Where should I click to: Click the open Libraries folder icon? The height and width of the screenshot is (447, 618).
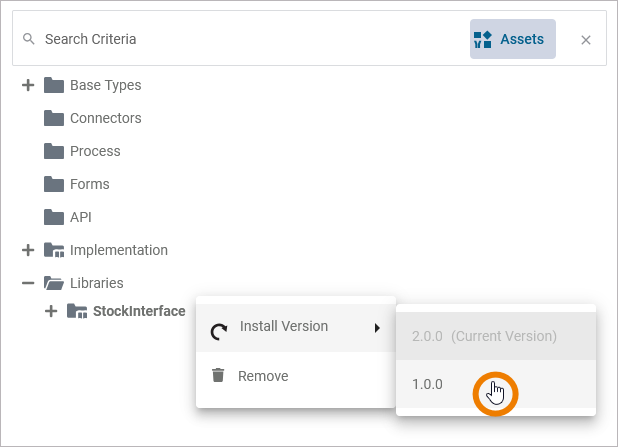tap(54, 283)
